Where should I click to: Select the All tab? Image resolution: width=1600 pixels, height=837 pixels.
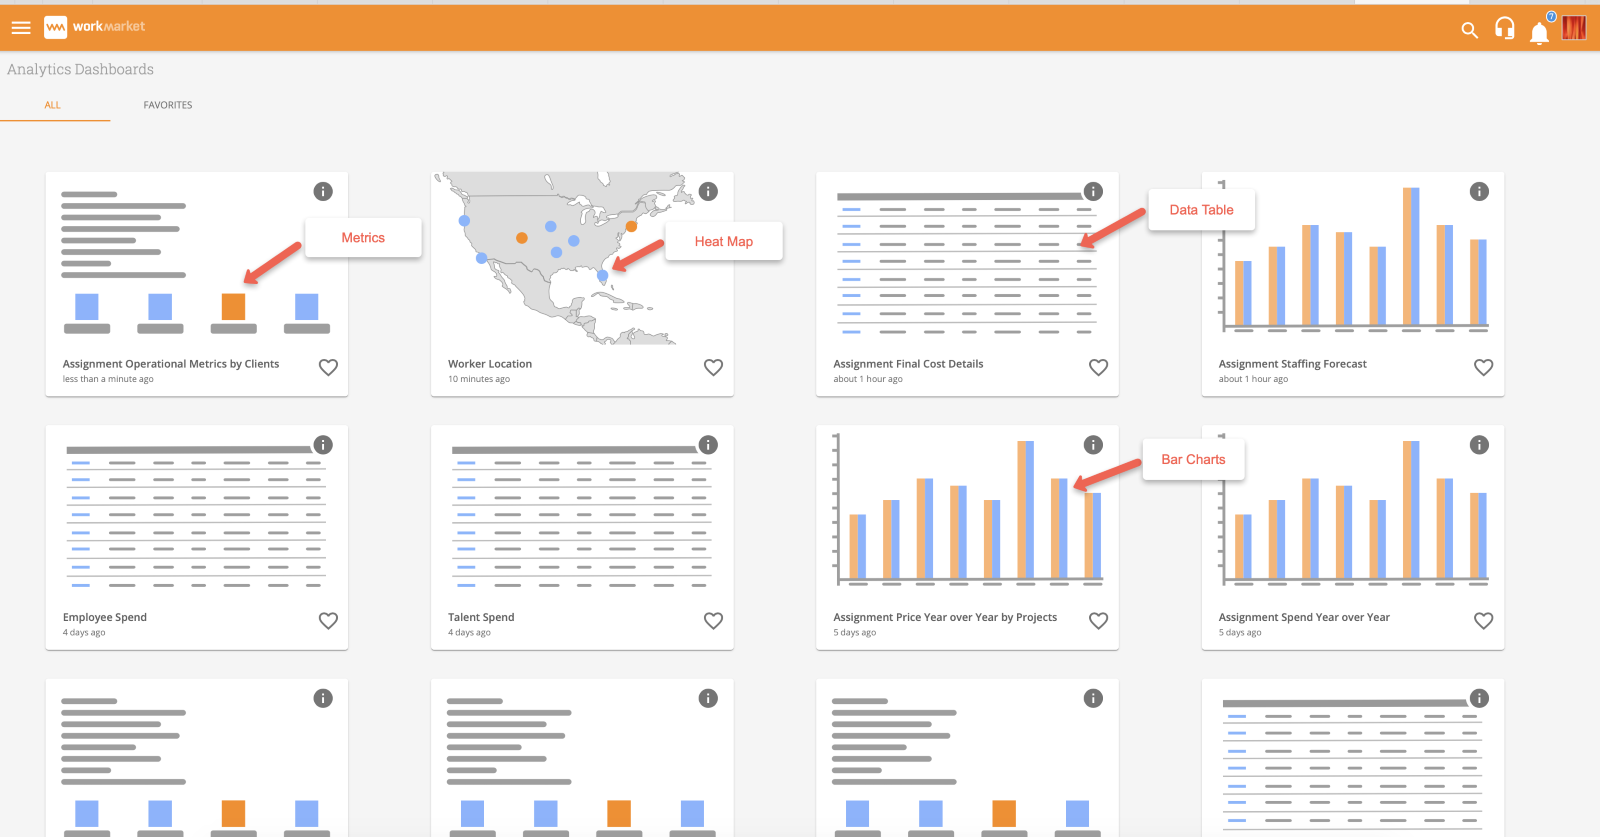tap(53, 105)
